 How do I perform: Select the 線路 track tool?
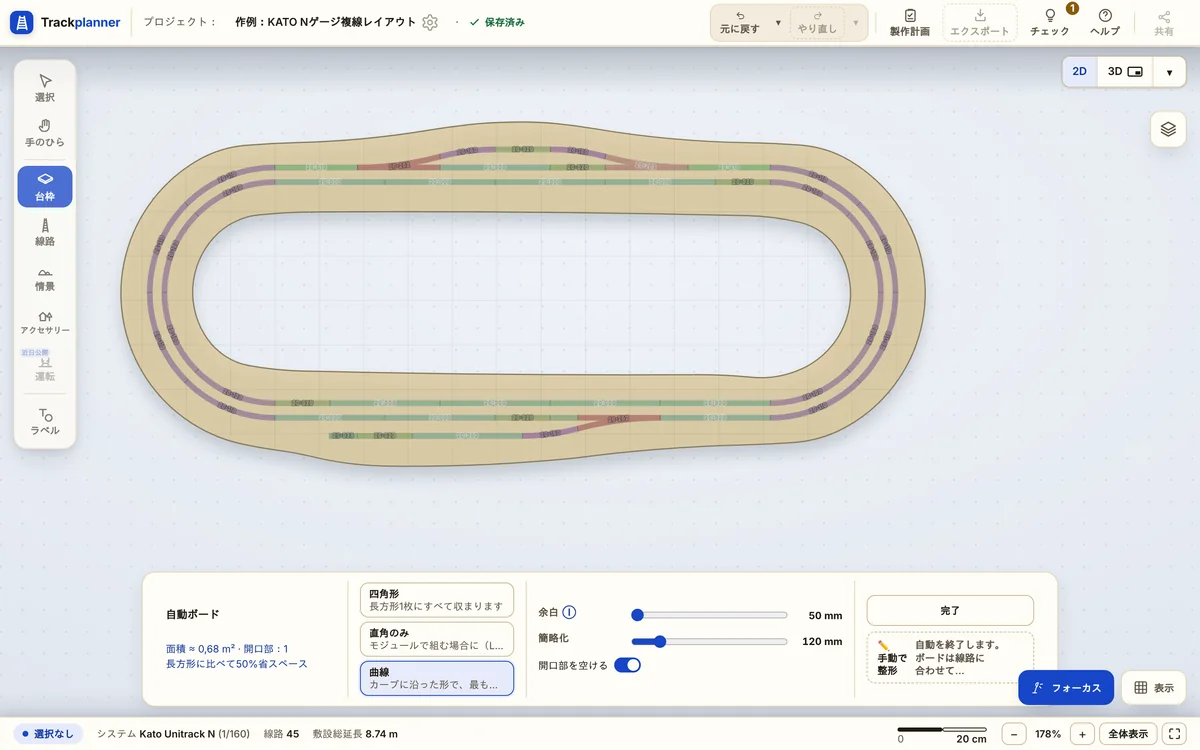point(45,232)
